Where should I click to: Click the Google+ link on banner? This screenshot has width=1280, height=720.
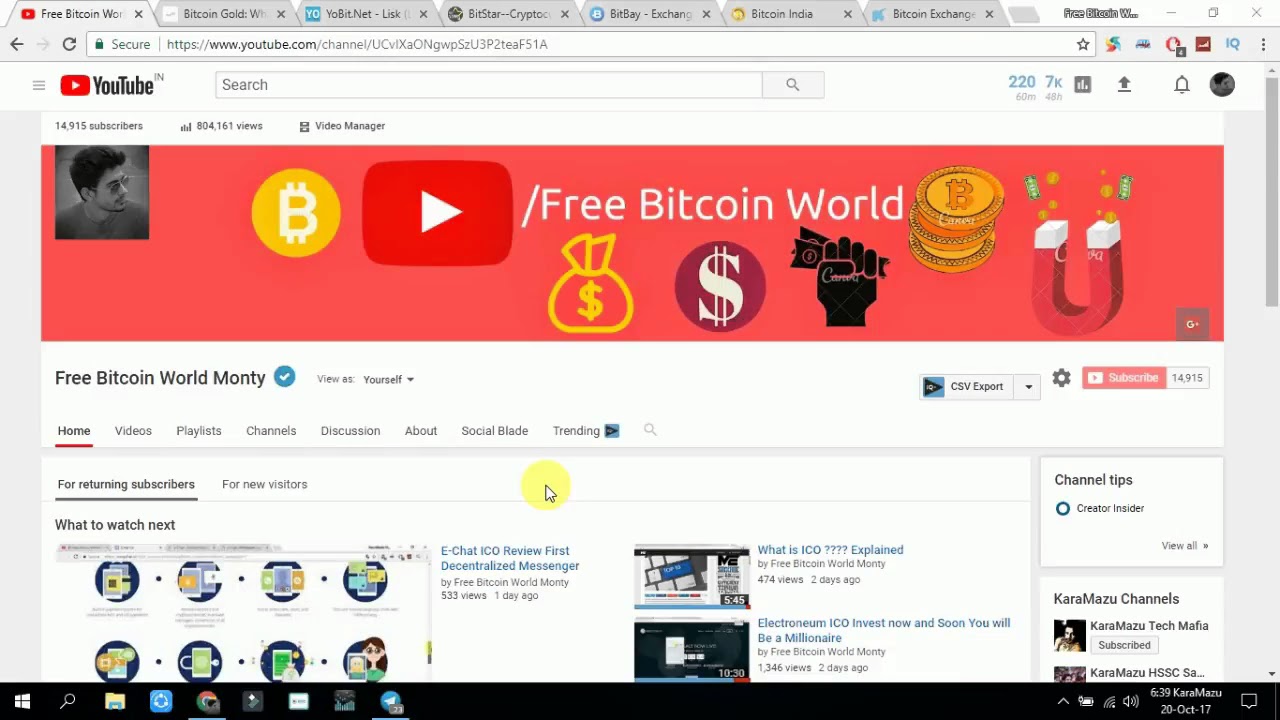point(1192,324)
